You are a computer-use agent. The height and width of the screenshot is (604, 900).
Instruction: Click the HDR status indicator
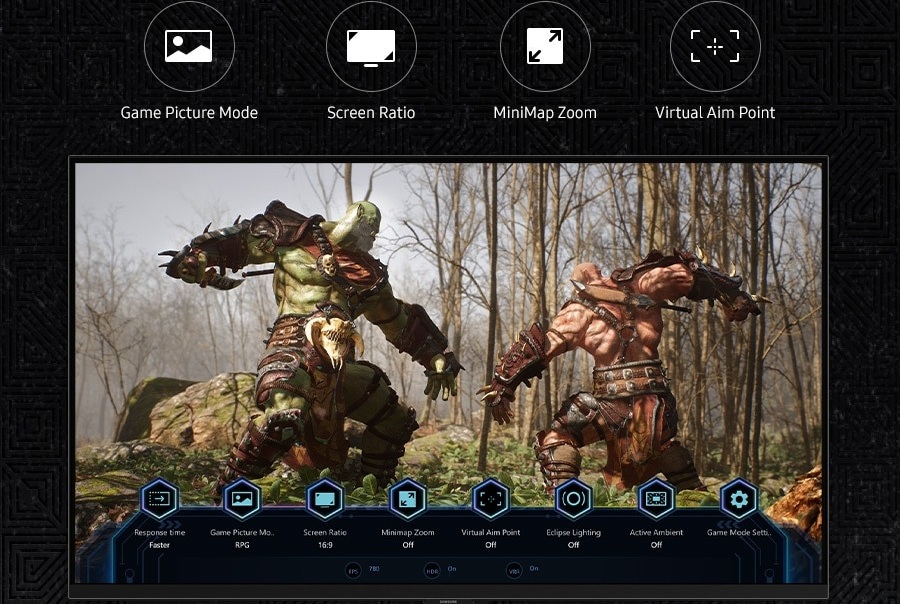(433, 570)
